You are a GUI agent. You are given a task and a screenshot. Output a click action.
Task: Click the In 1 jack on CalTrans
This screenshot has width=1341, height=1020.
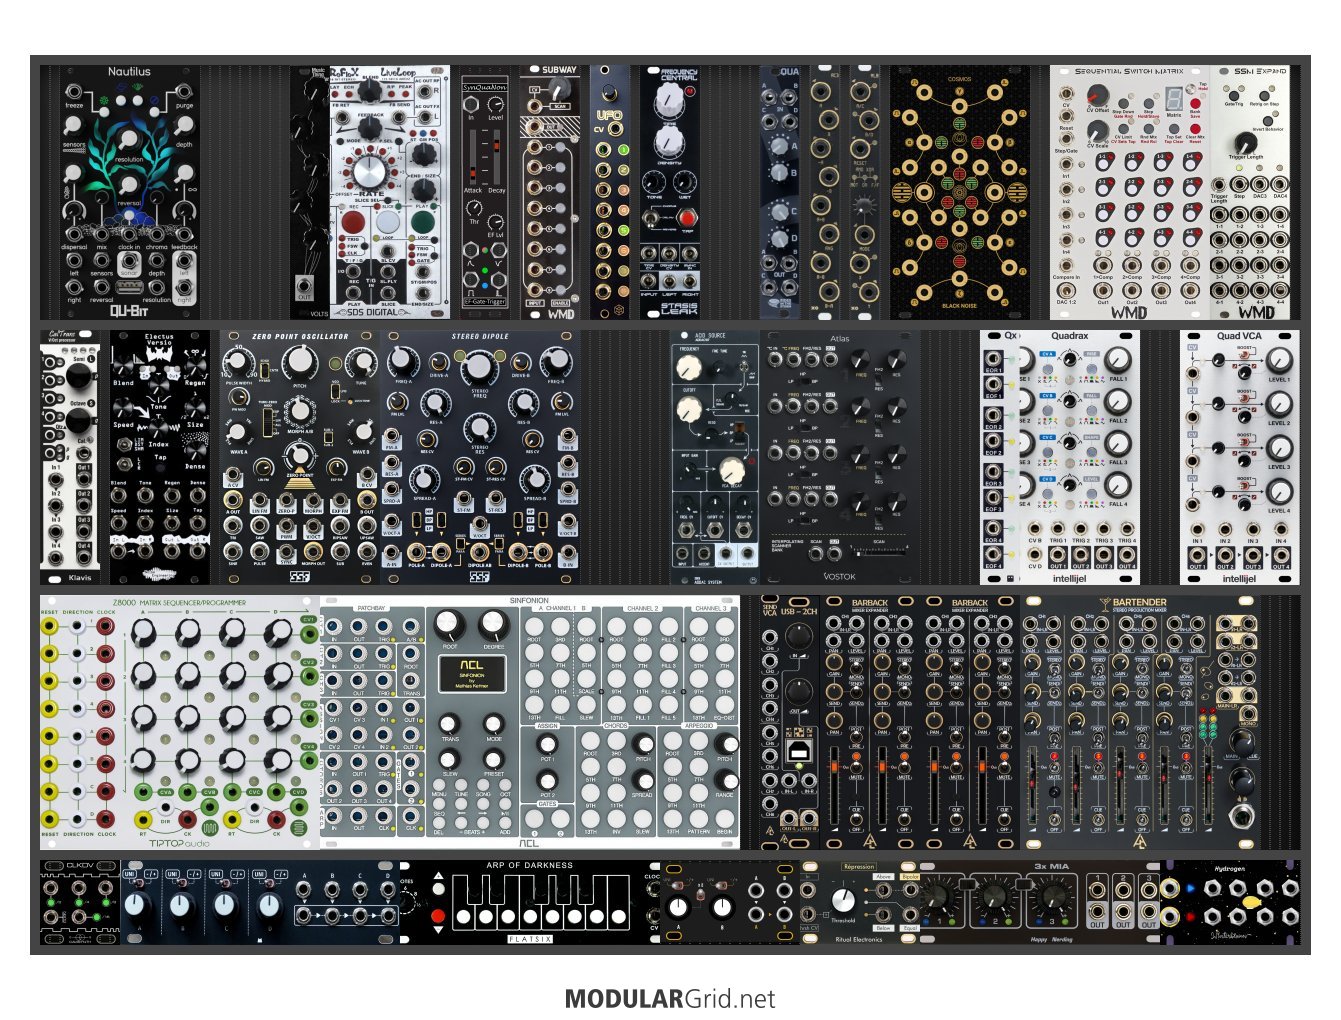coord(56,481)
